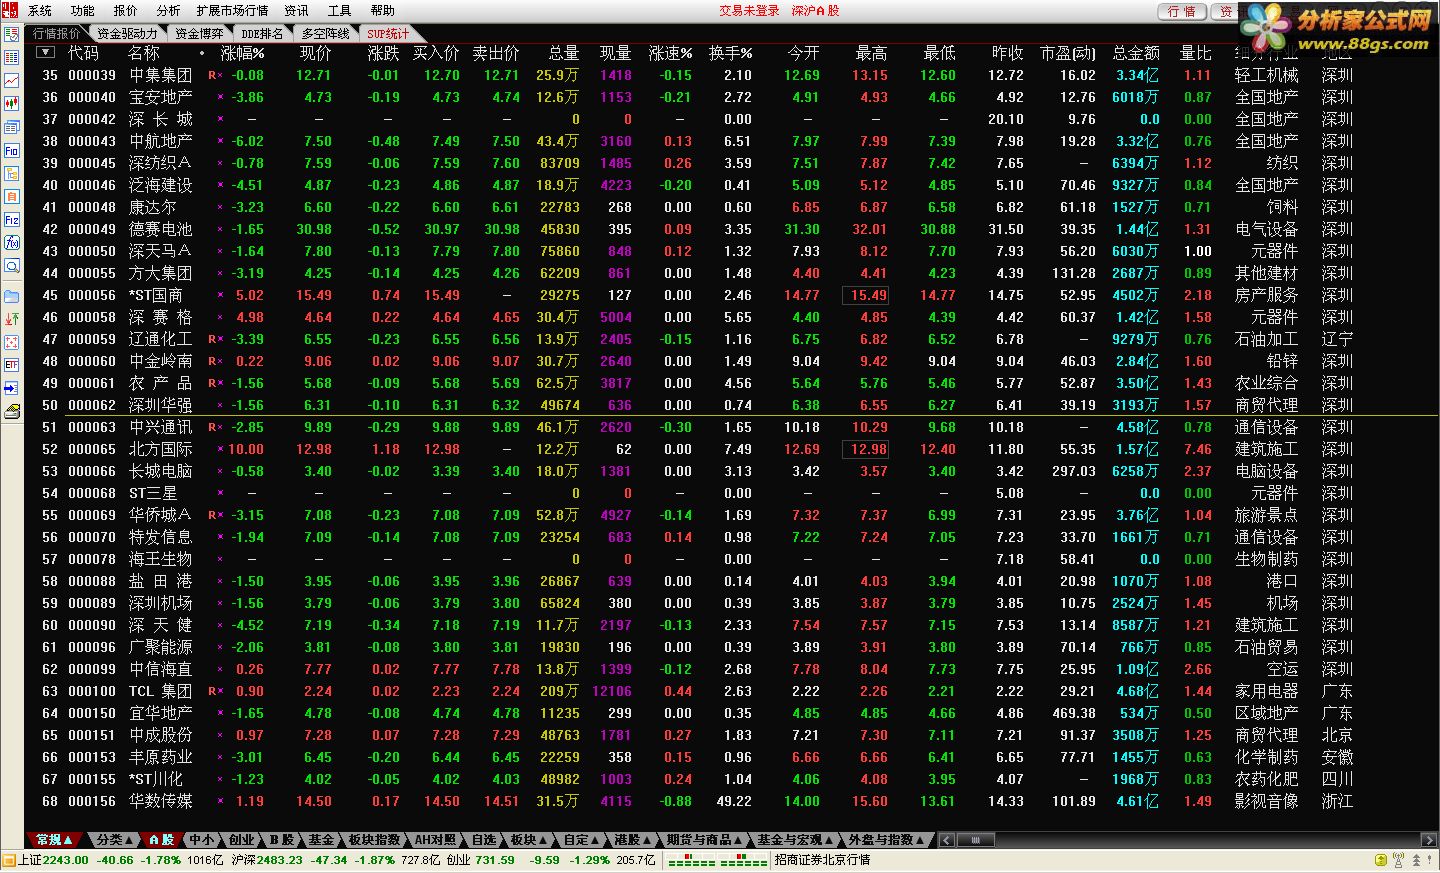Open the 功能 menu
Image resolution: width=1440 pixels, height=873 pixels.
pyautogui.click(x=83, y=11)
